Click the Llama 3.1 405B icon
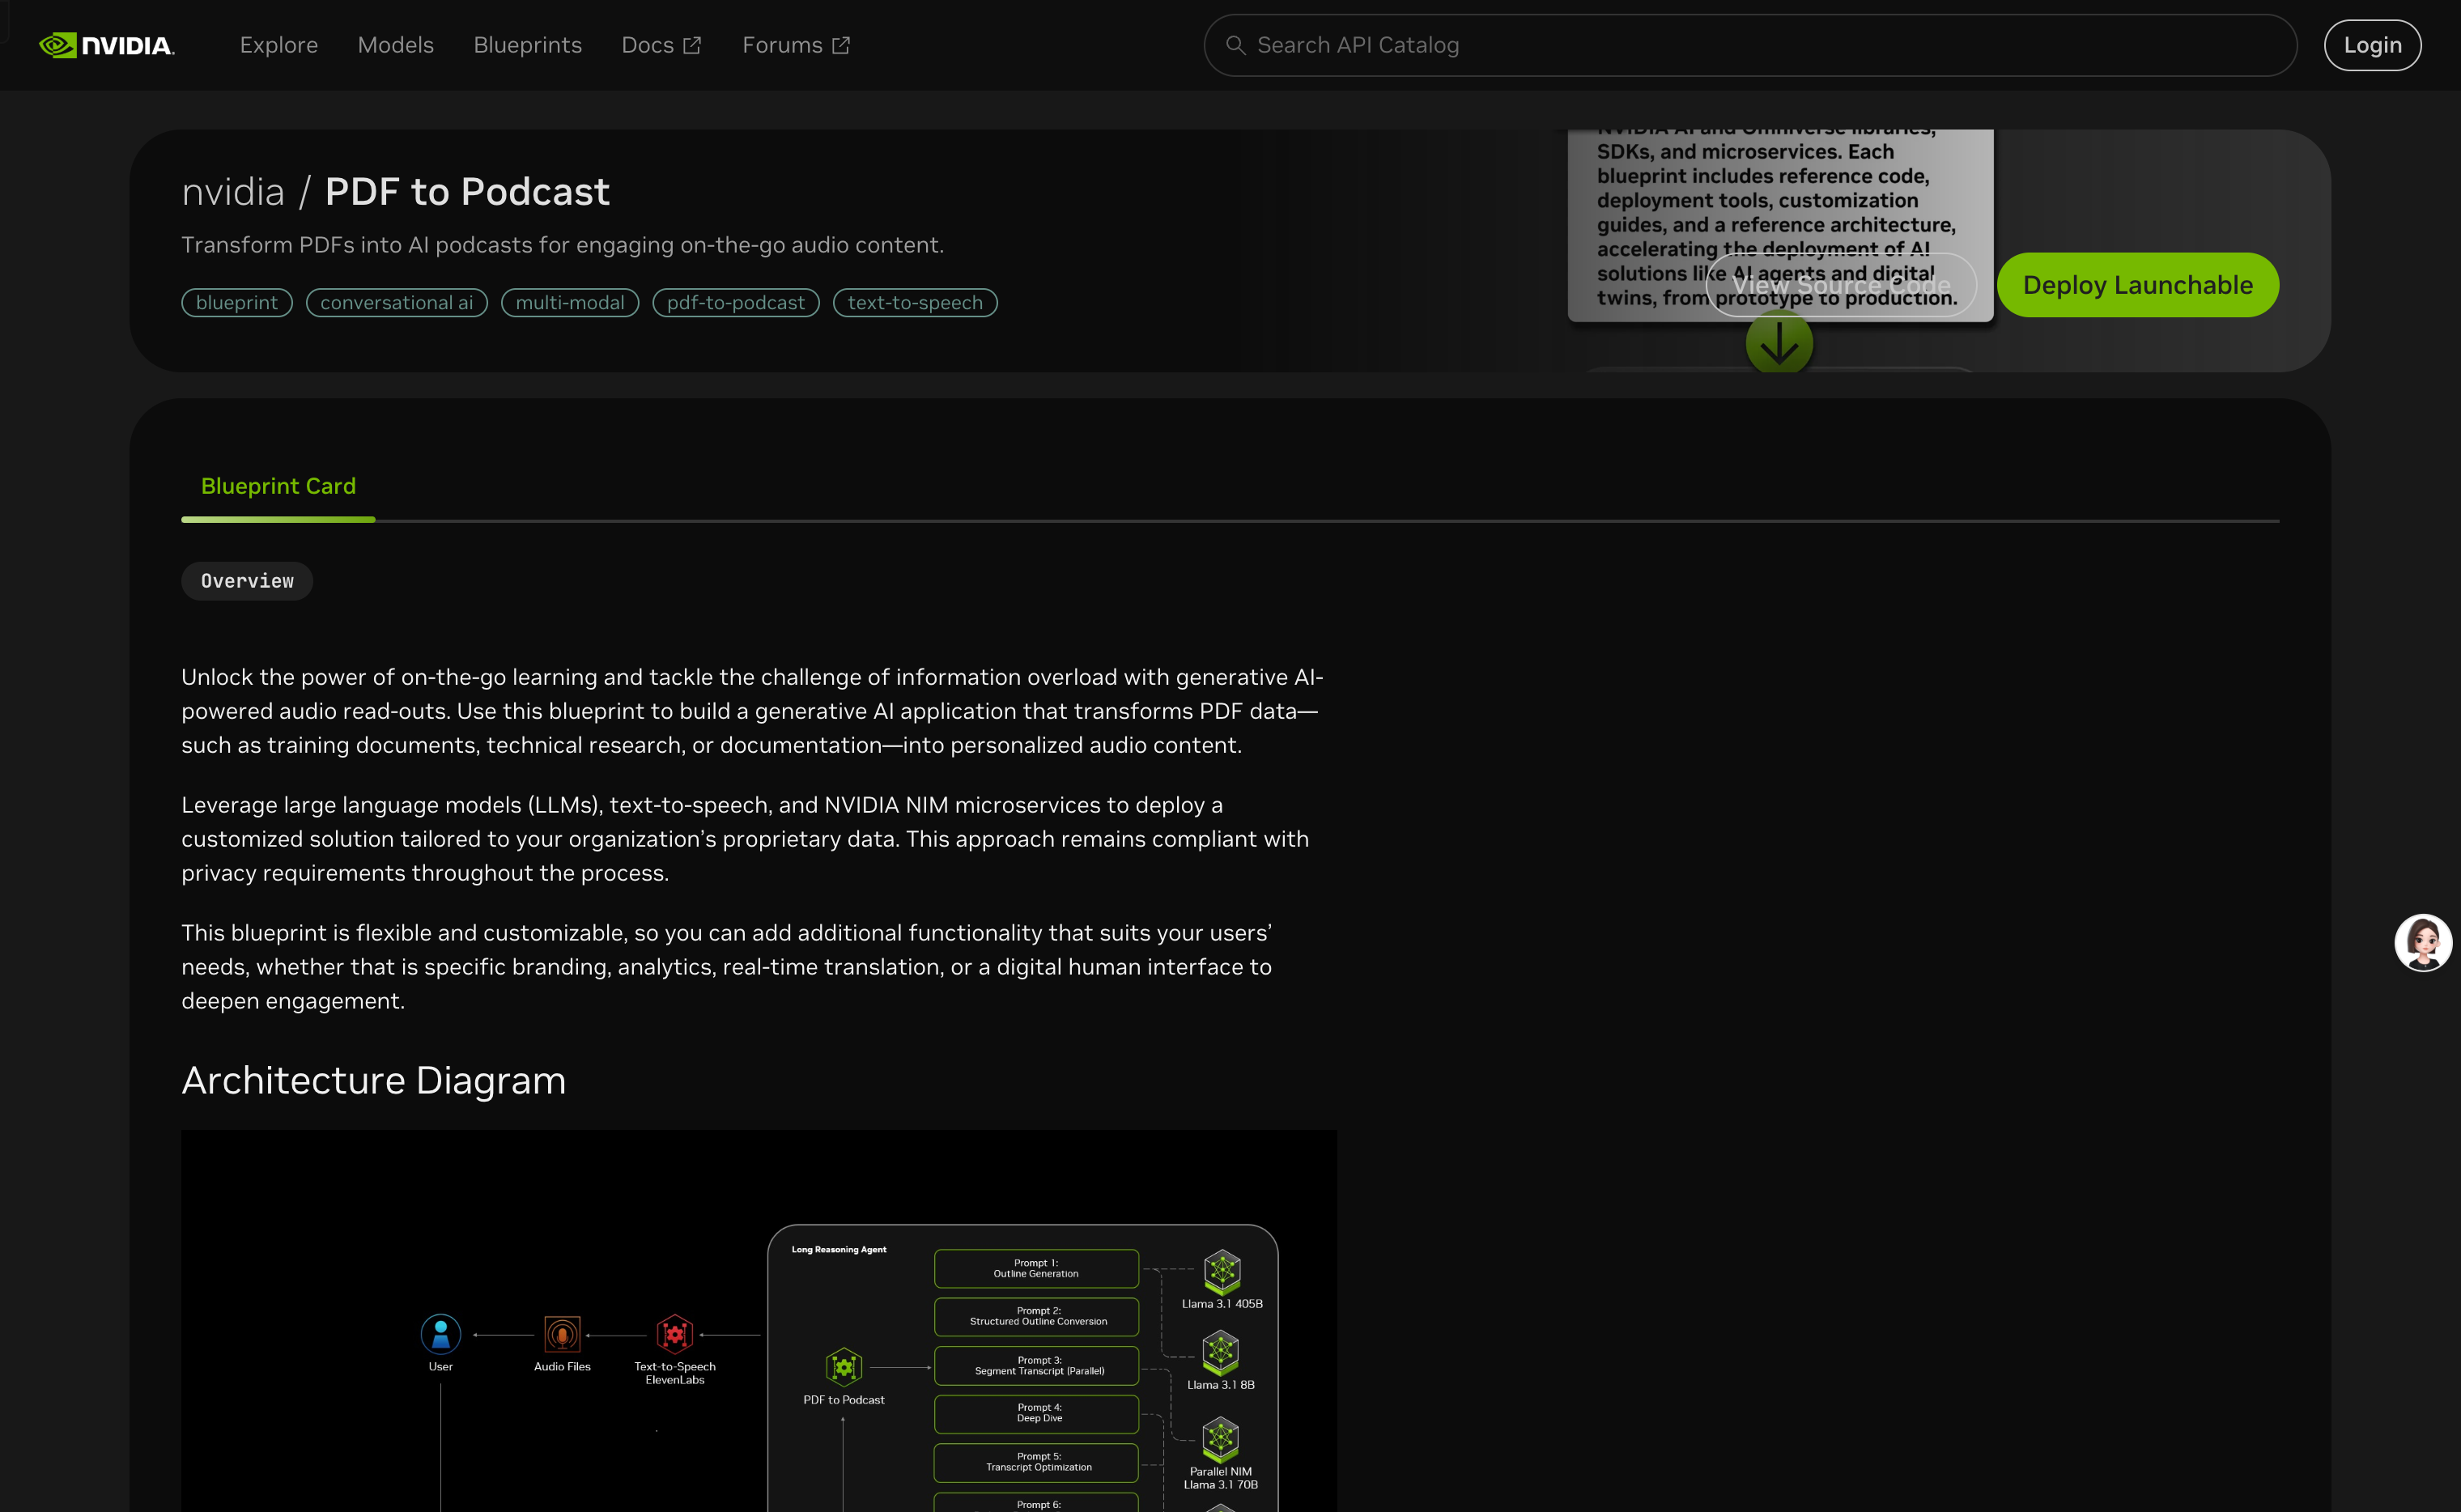This screenshot has height=1512, width=2461. [x=1222, y=1271]
